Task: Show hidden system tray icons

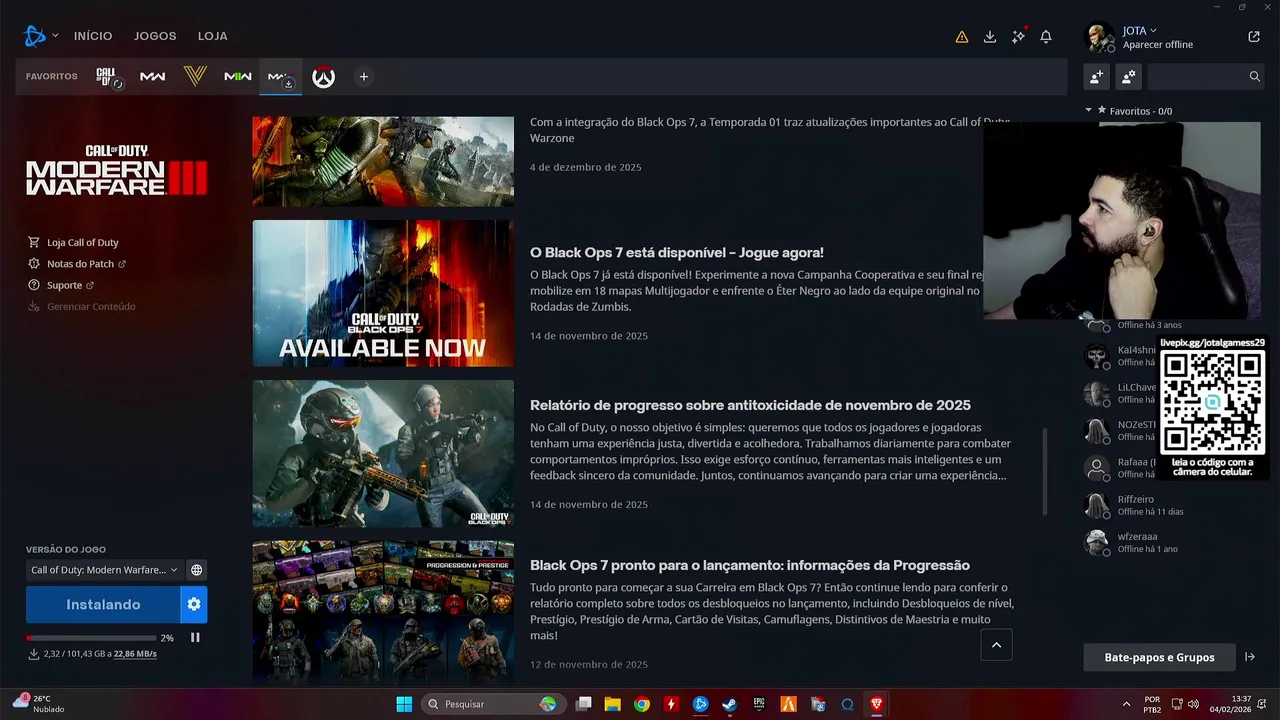Action: pyautogui.click(x=1127, y=704)
